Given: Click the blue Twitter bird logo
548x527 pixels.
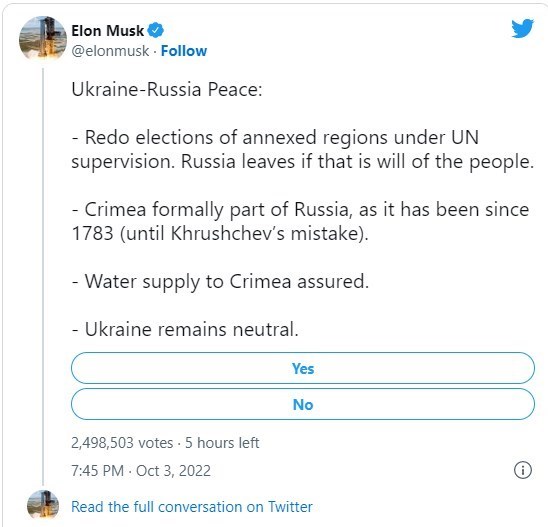Looking at the screenshot, I should pos(522,28).
